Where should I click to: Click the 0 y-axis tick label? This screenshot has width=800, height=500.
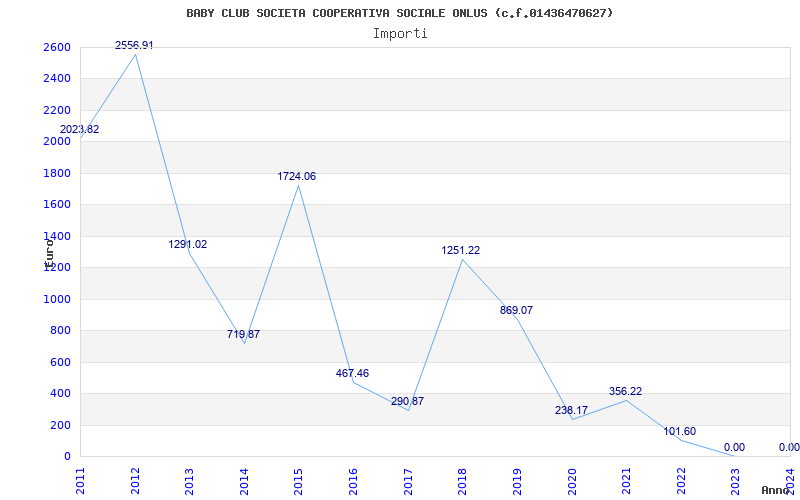[67, 457]
